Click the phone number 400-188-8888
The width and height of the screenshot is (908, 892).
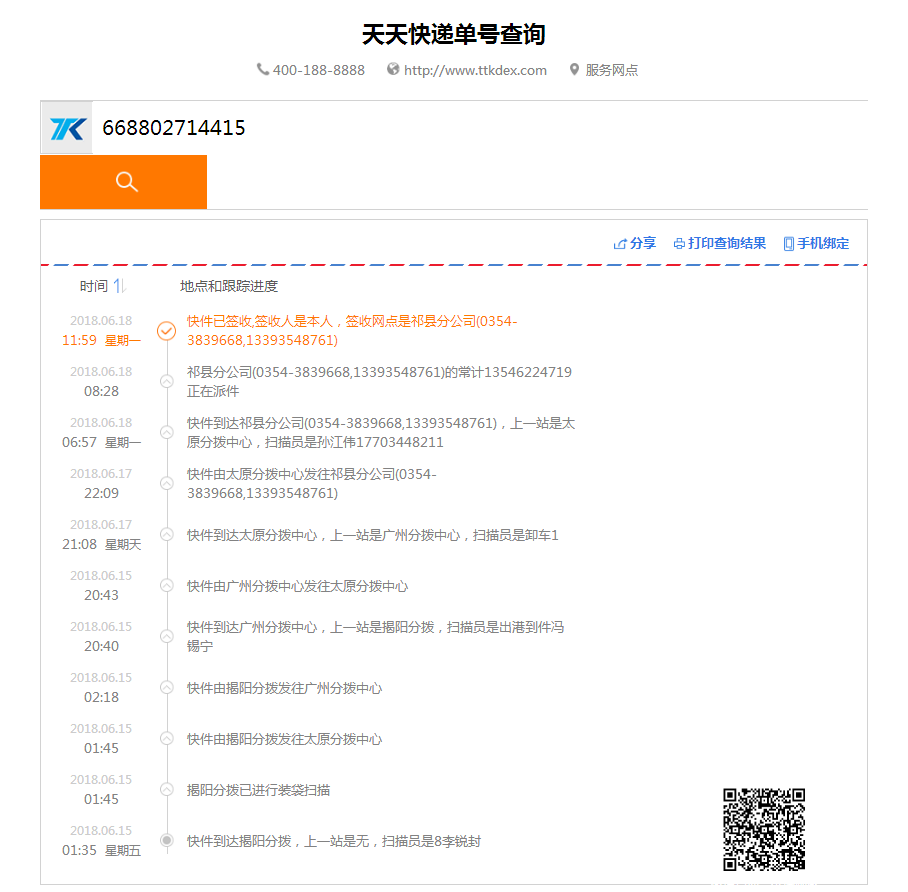[x=318, y=70]
